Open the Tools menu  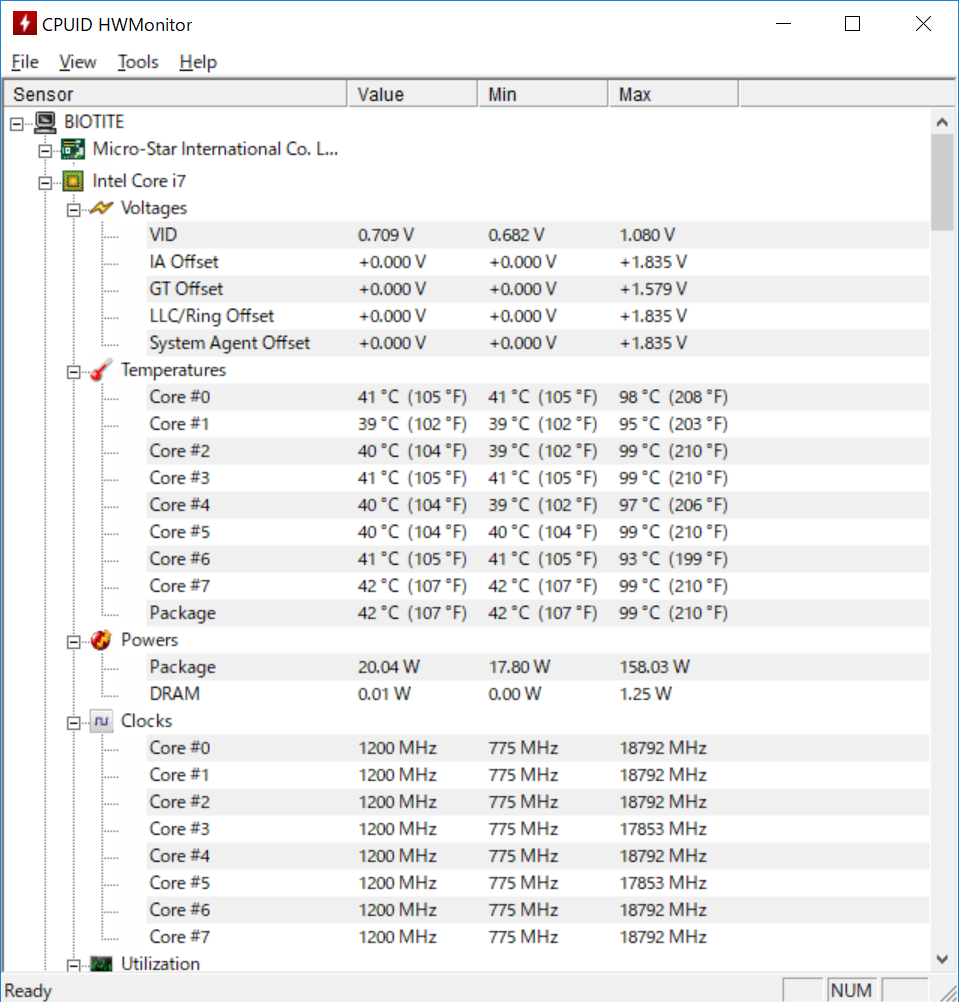pos(138,62)
